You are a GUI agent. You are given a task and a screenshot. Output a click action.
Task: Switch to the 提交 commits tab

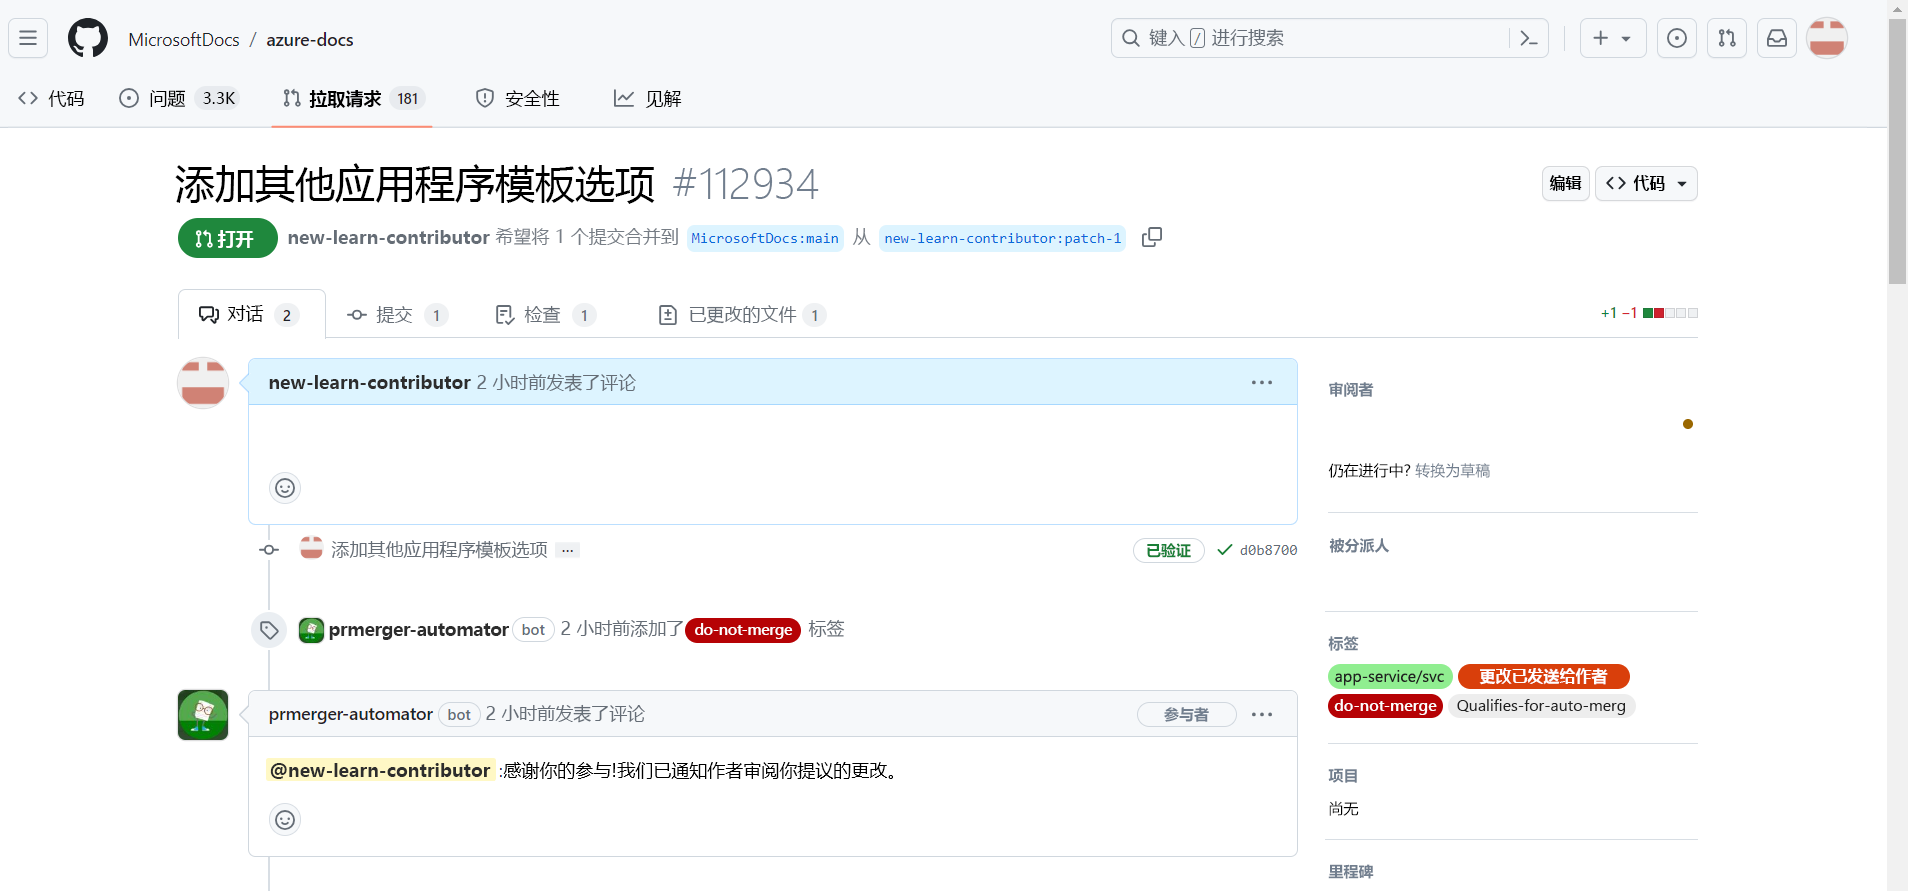click(x=397, y=315)
